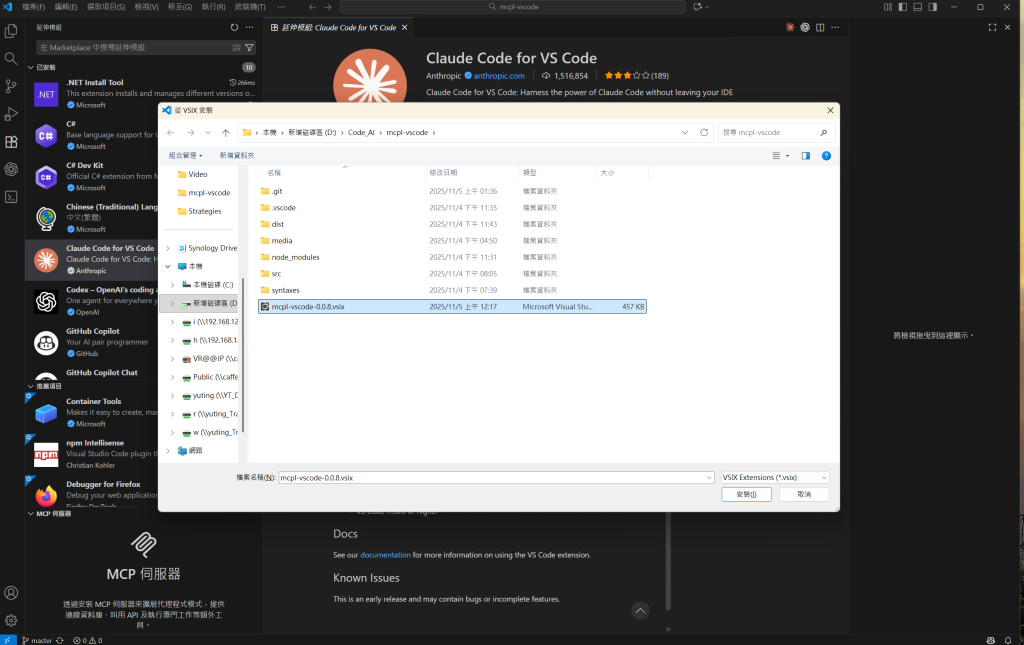Open the anthropic.com publisher link
The image size is (1024, 645).
click(x=499, y=76)
